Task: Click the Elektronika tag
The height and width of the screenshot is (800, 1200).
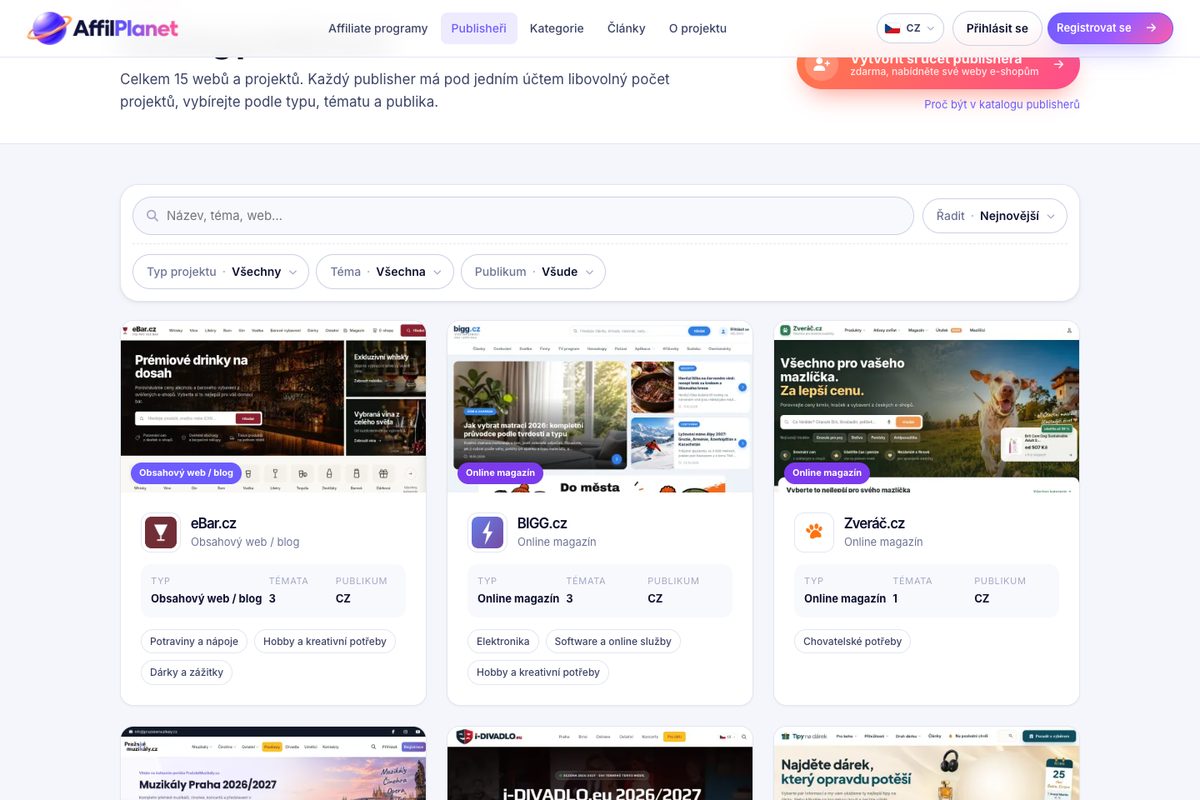Action: [x=503, y=641]
